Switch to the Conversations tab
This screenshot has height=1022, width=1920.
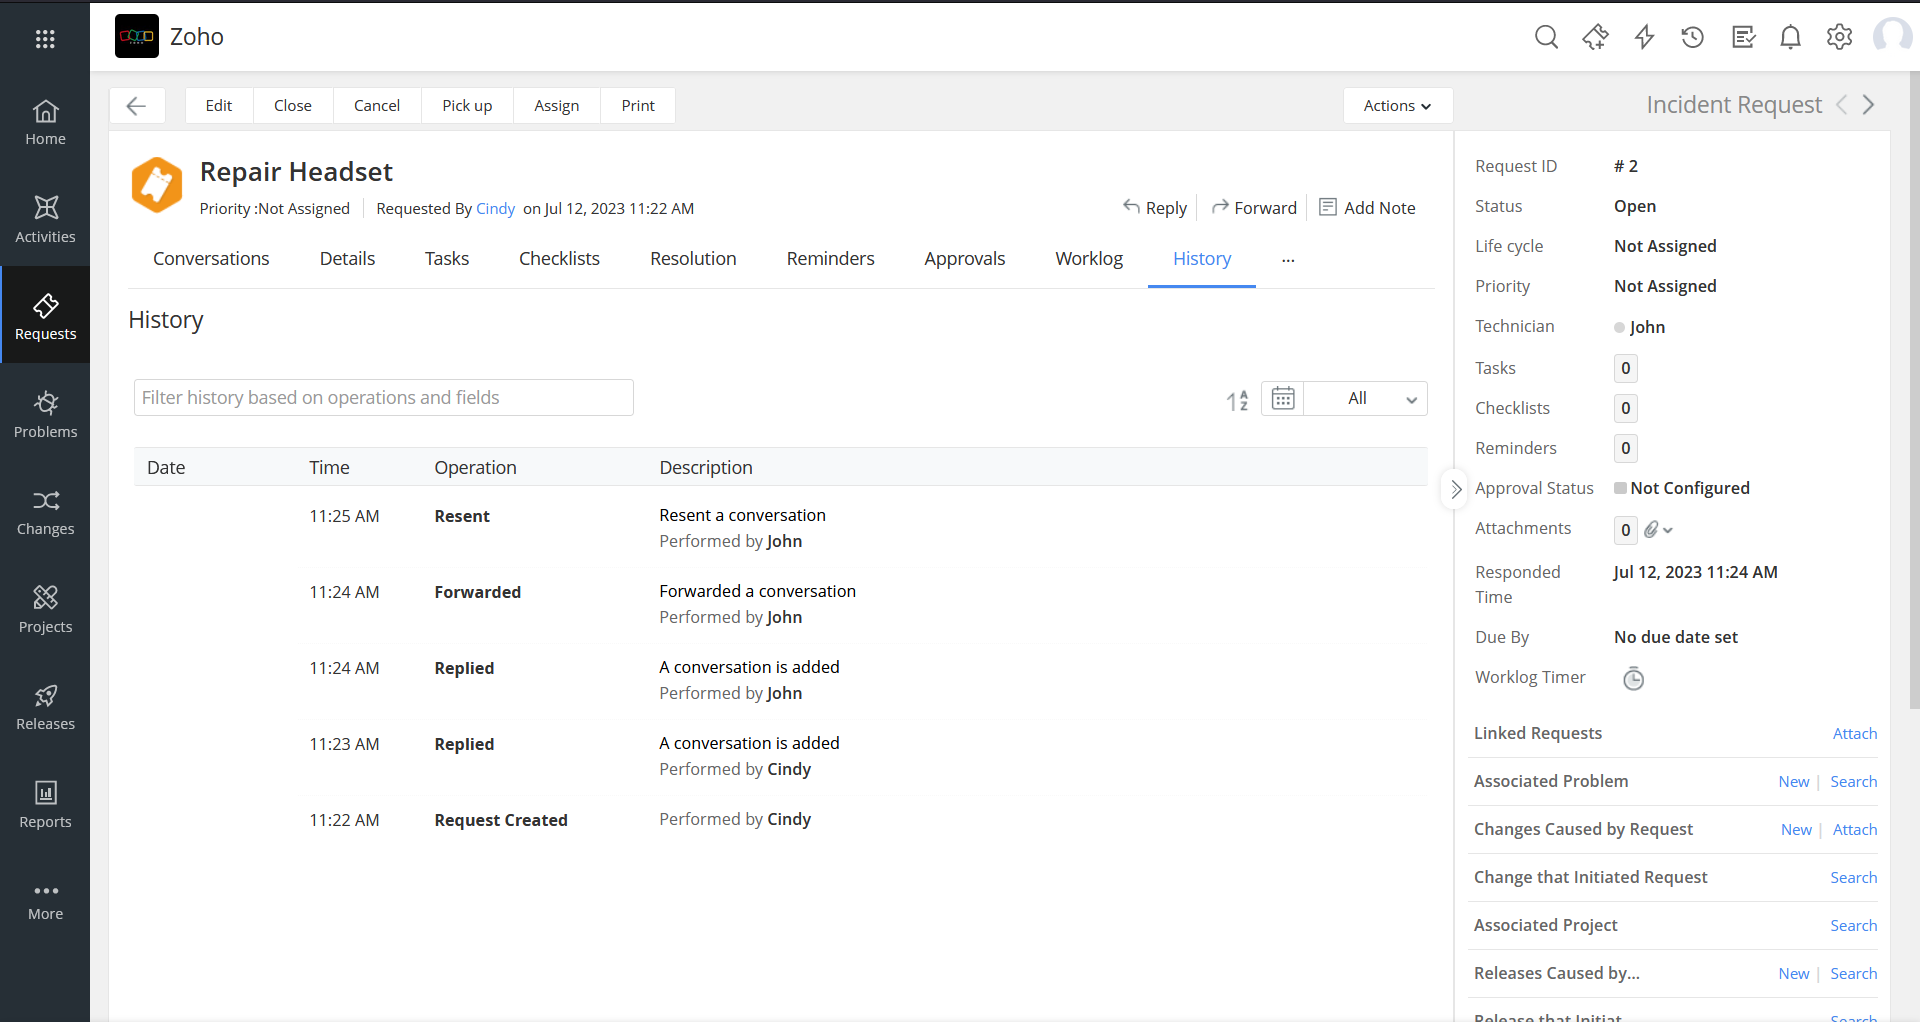pyautogui.click(x=211, y=259)
